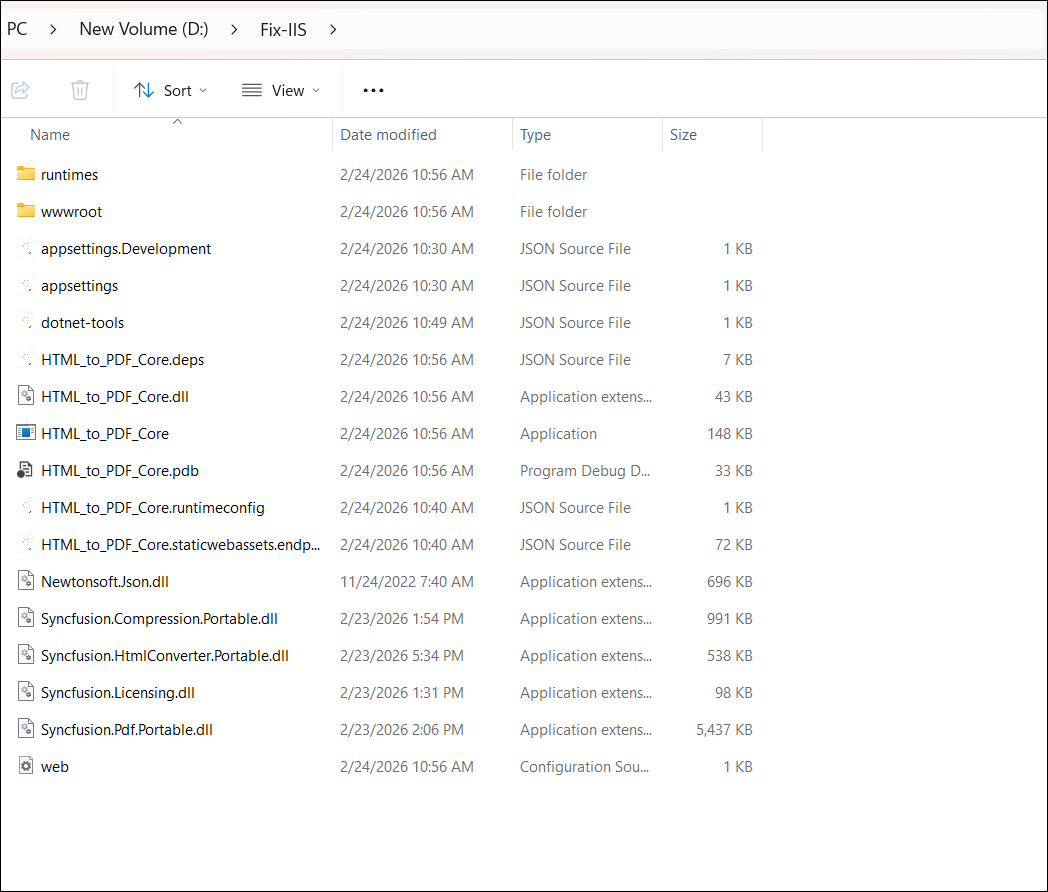
Task: Click the 72 KB size cell
Action: (733, 545)
